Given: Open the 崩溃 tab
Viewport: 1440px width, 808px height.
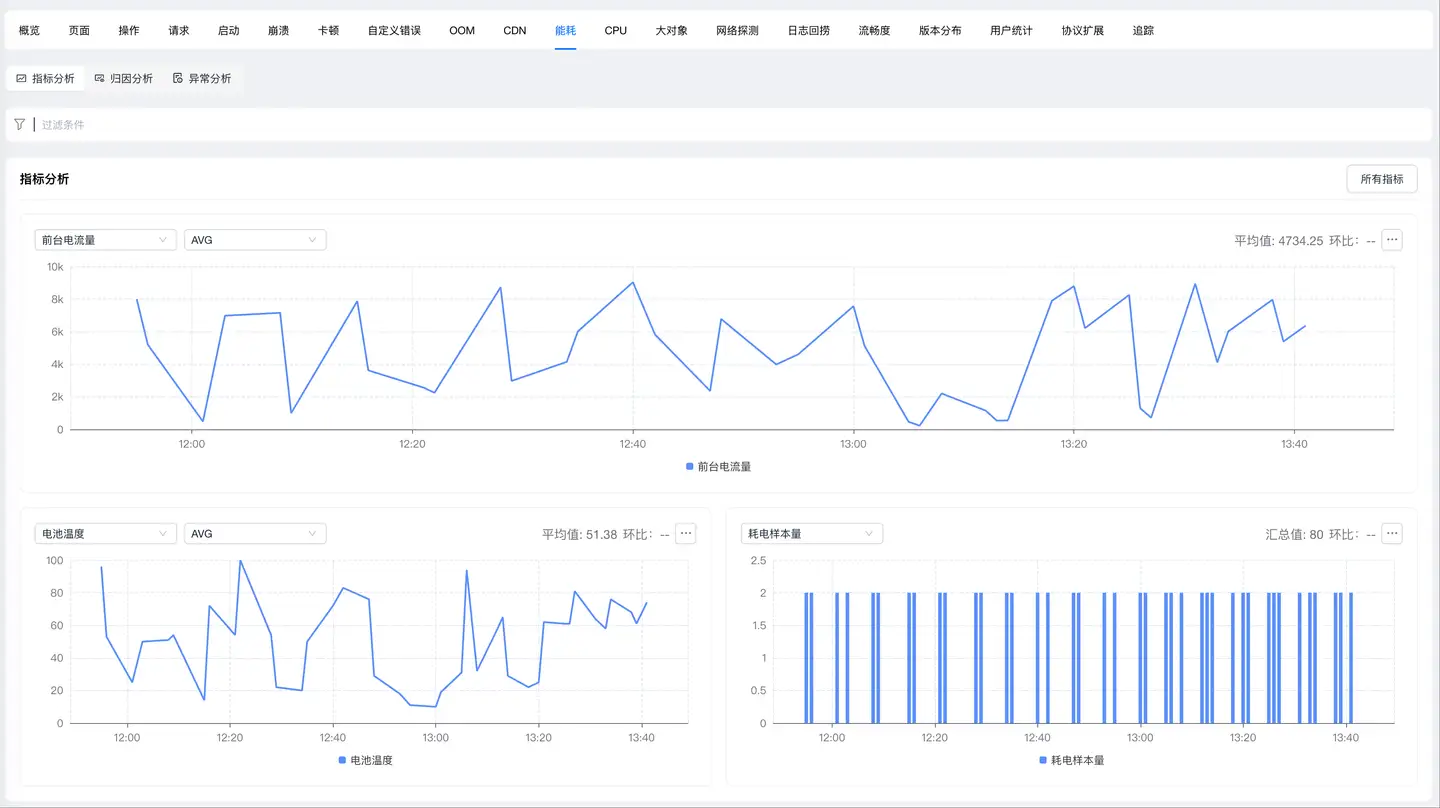Looking at the screenshot, I should pyautogui.click(x=278, y=31).
